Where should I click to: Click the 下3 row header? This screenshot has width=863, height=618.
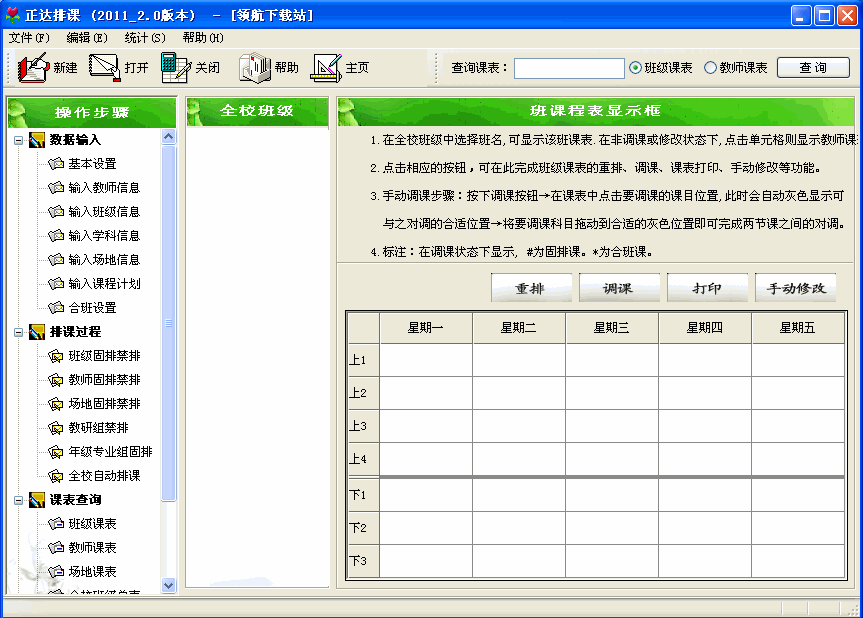[364, 561]
